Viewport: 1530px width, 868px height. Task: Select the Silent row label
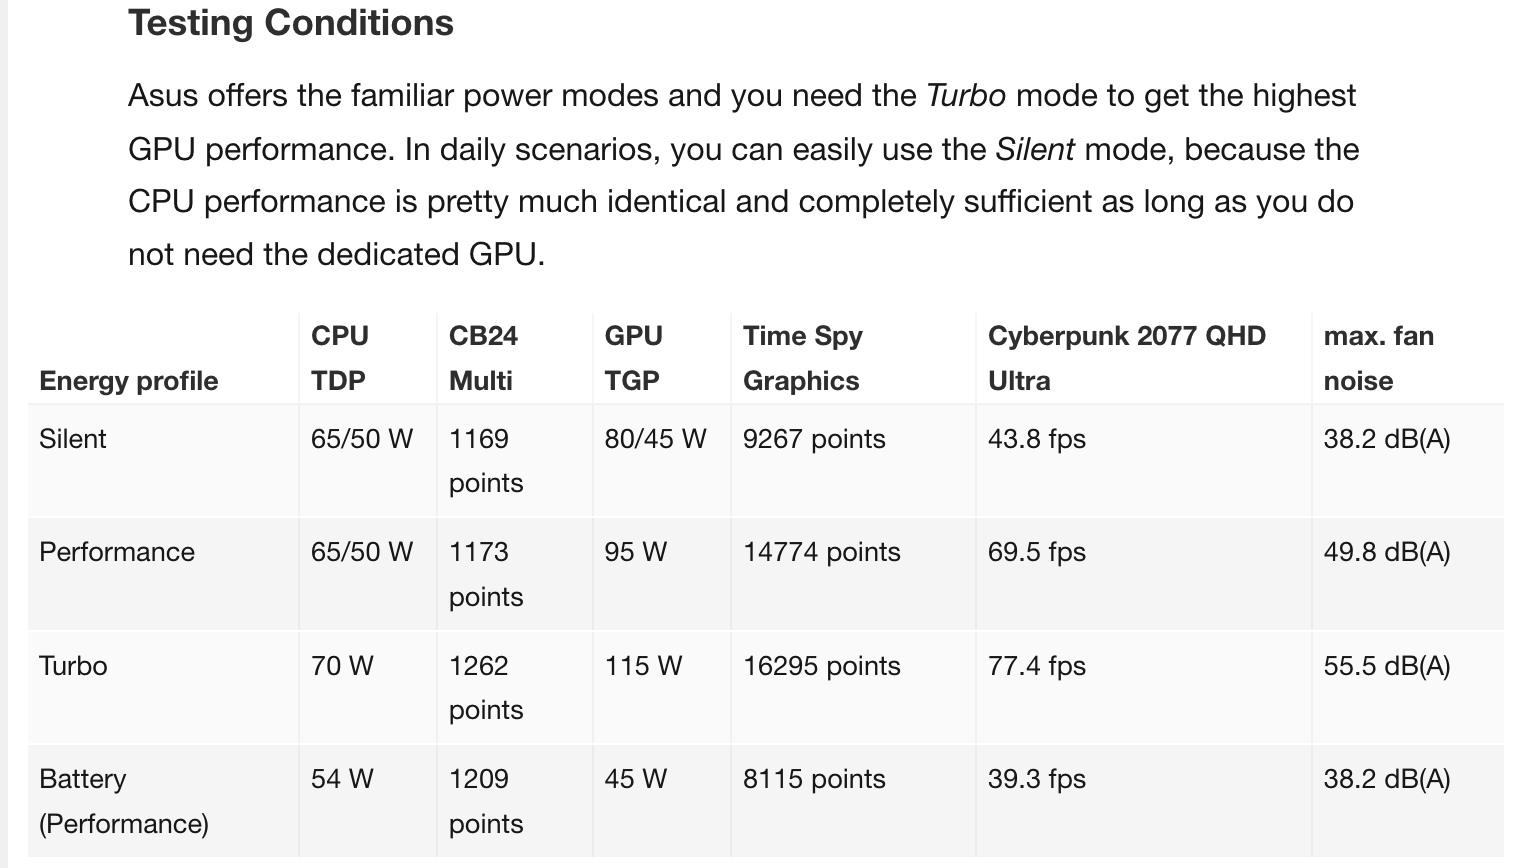[x=73, y=439]
